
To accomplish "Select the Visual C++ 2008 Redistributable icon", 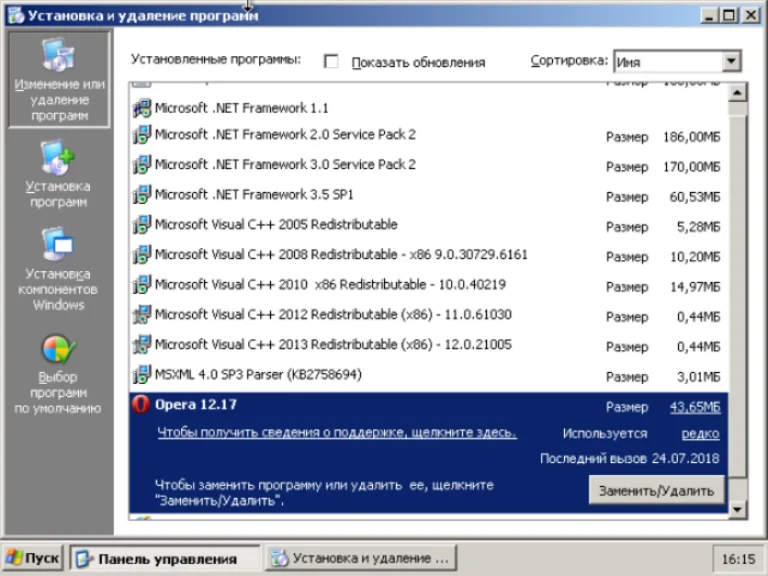I will (x=142, y=255).
